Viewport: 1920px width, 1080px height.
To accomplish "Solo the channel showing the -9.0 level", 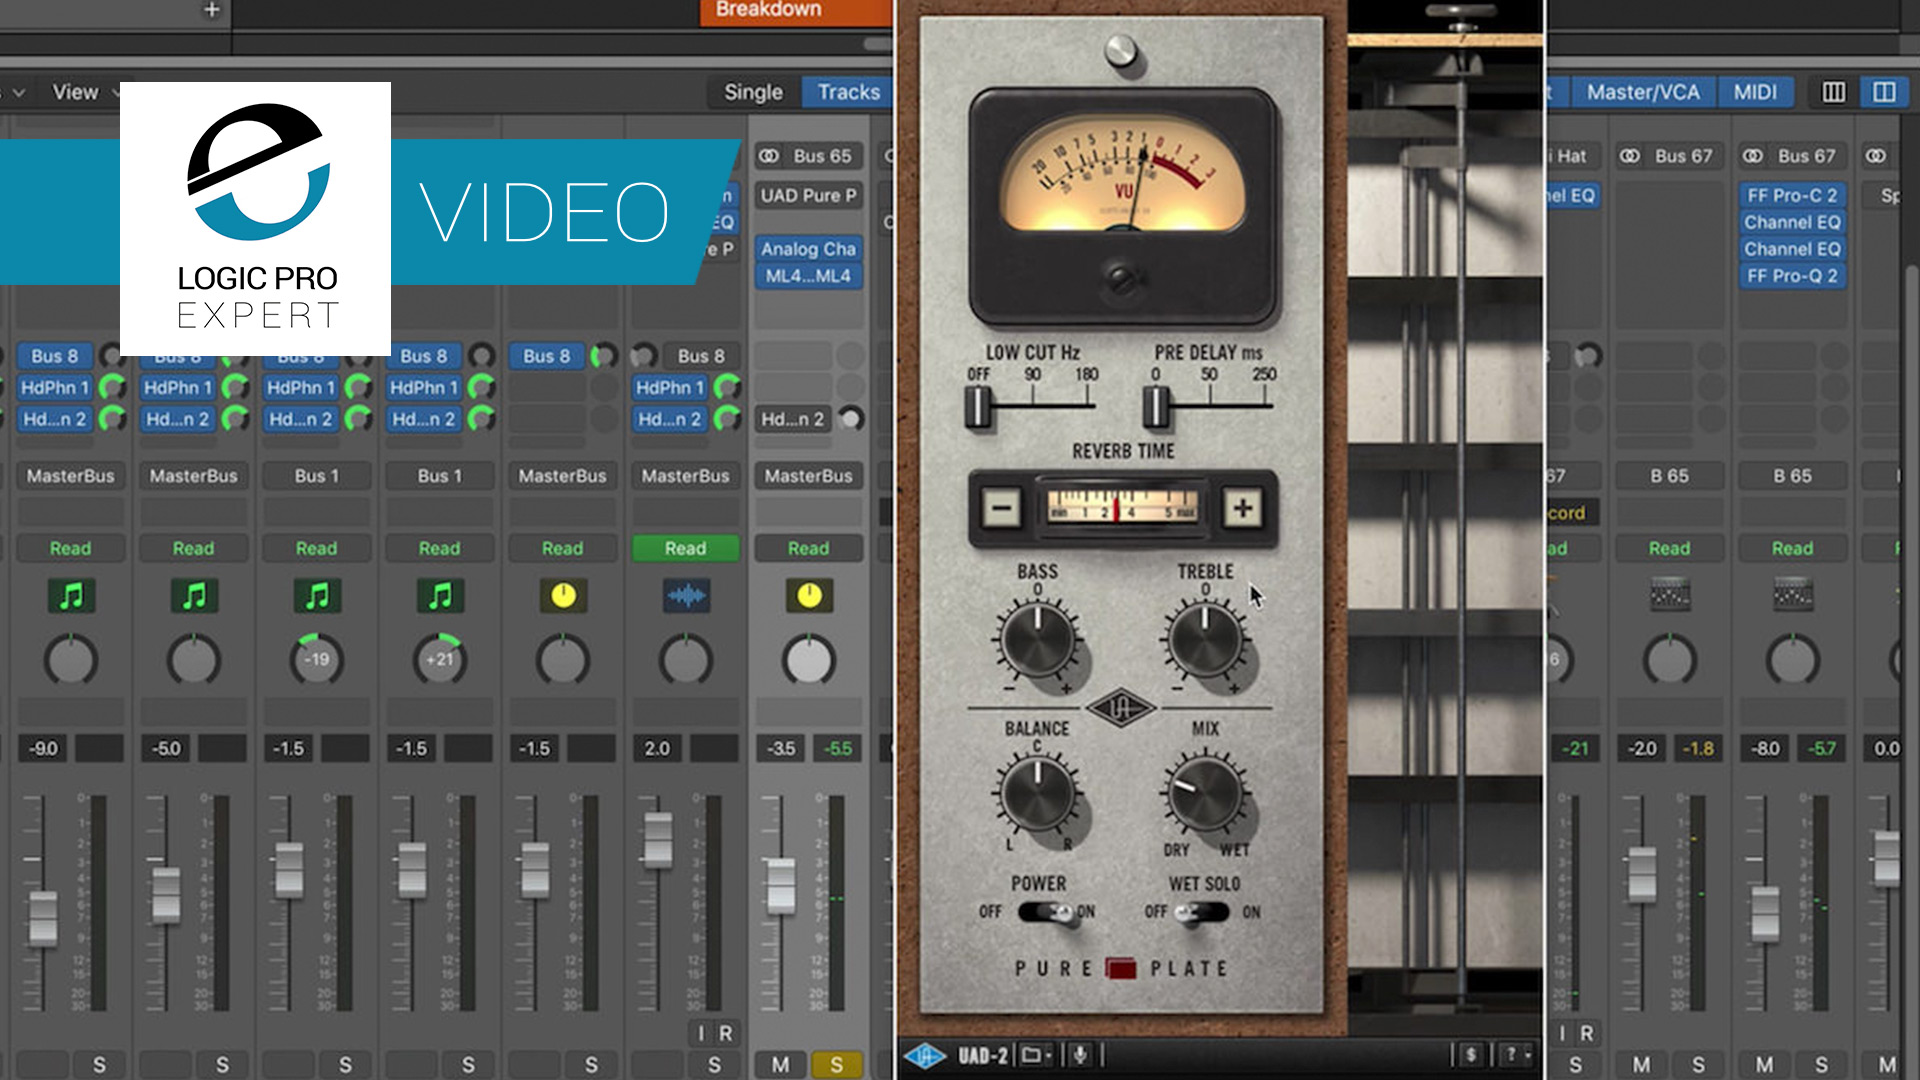I will tap(99, 1065).
